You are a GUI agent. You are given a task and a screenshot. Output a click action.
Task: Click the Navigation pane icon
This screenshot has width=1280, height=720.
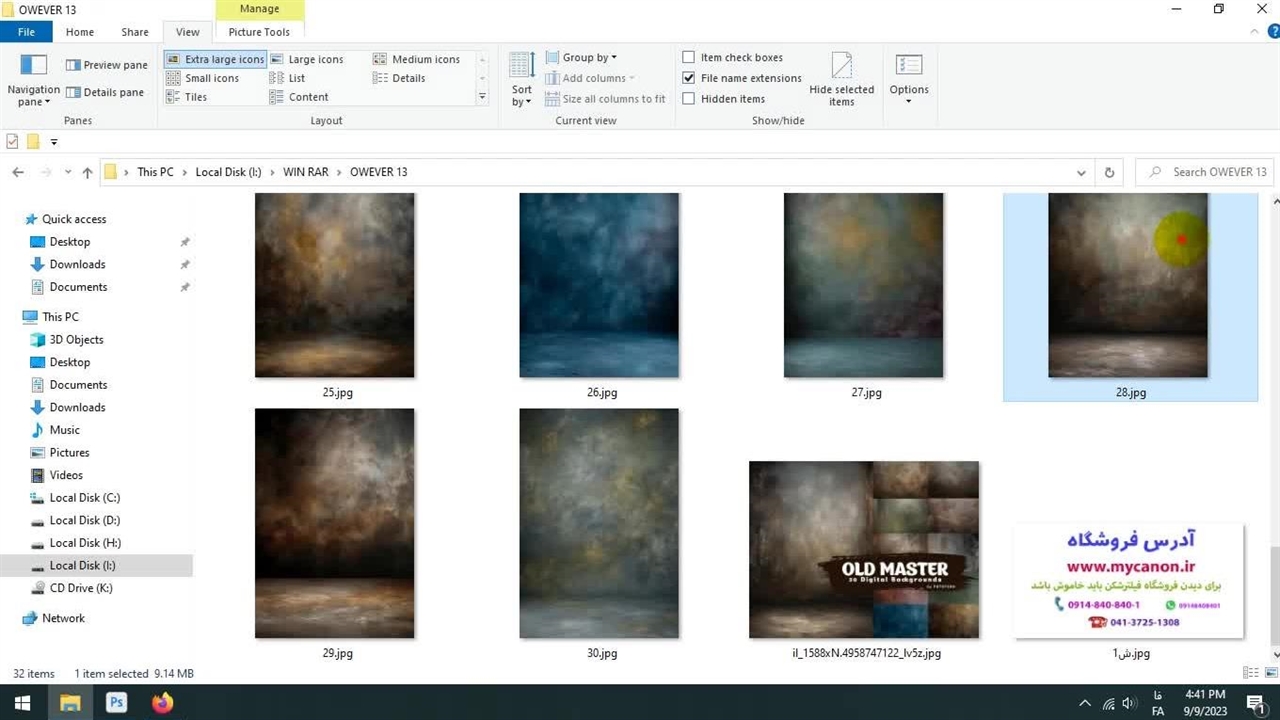point(34,66)
